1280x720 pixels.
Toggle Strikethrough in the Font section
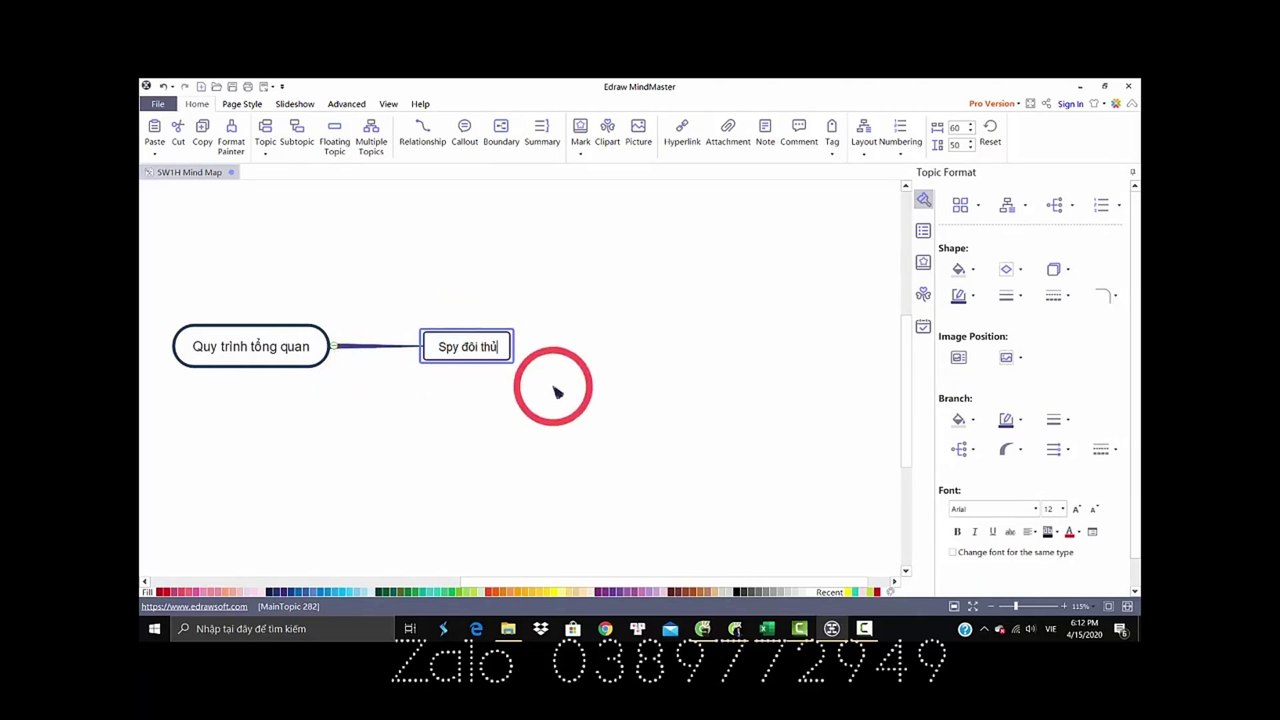click(x=1010, y=532)
